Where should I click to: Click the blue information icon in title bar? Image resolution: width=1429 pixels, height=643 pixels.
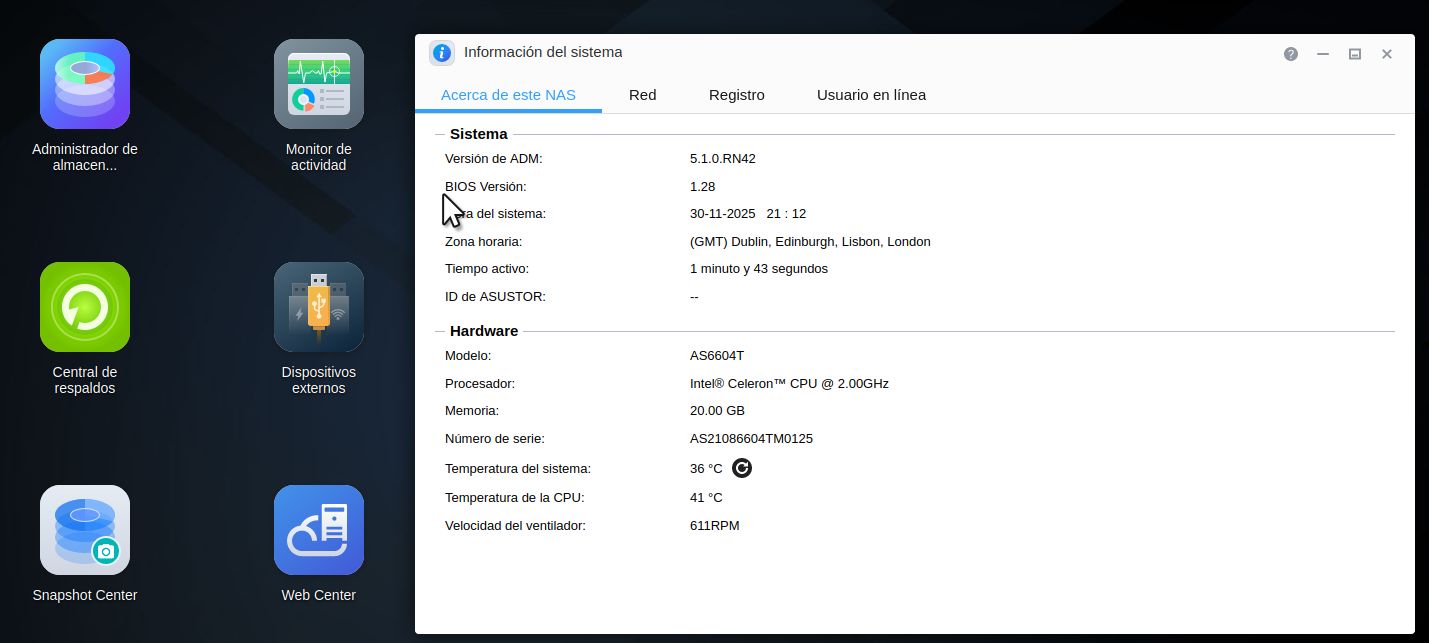[x=442, y=53]
